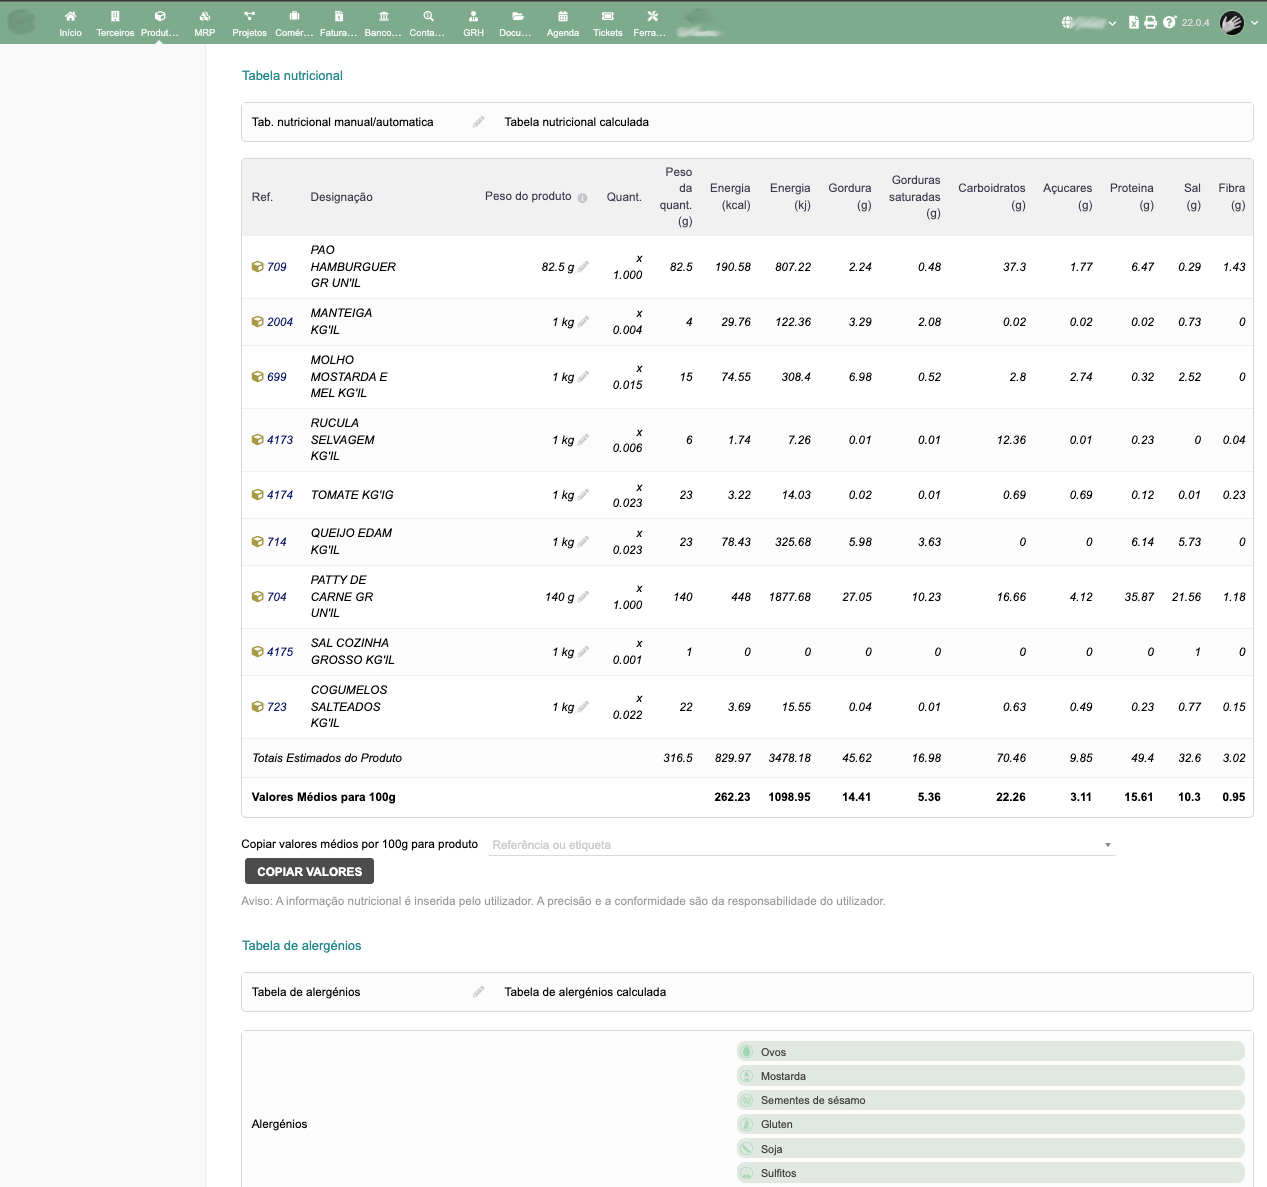Click the print page icon

pos(1150,22)
